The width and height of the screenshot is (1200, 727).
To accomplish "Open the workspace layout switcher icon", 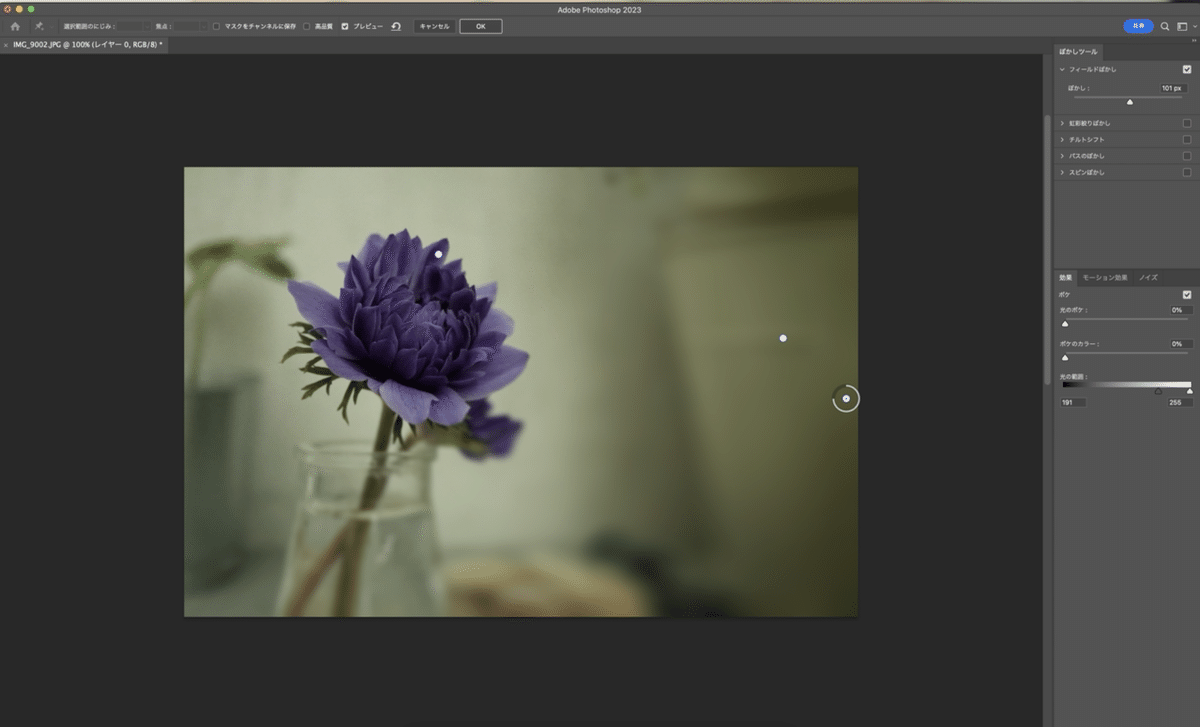I will pos(1181,26).
